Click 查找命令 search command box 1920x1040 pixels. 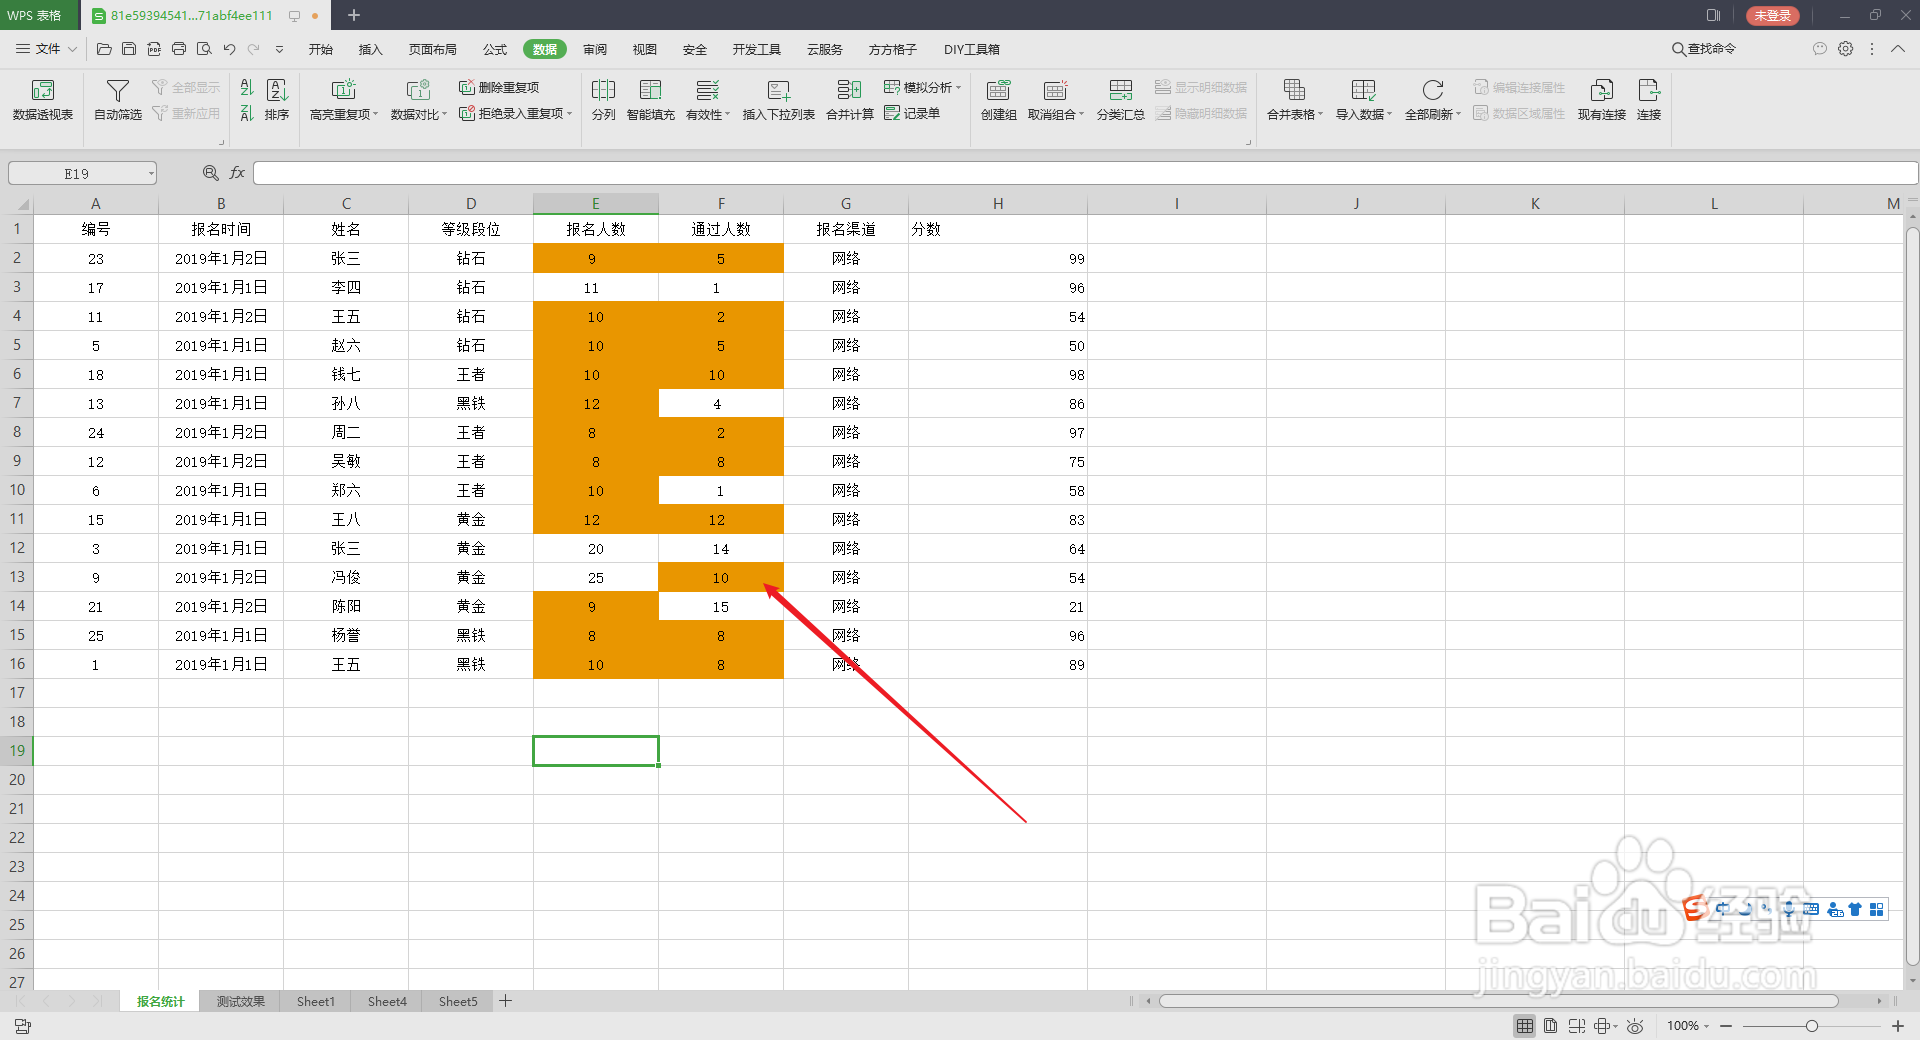tap(1704, 49)
